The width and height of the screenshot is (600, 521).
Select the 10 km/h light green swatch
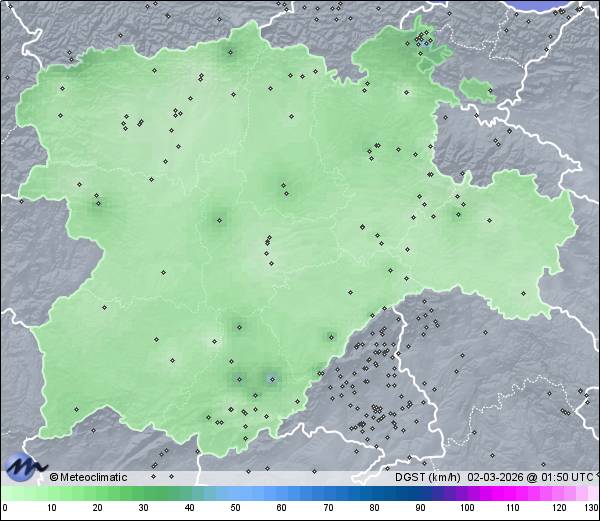[50, 493]
